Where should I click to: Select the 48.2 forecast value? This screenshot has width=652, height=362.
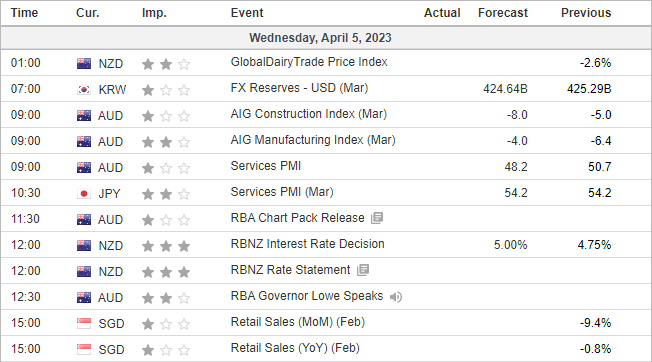click(x=516, y=167)
